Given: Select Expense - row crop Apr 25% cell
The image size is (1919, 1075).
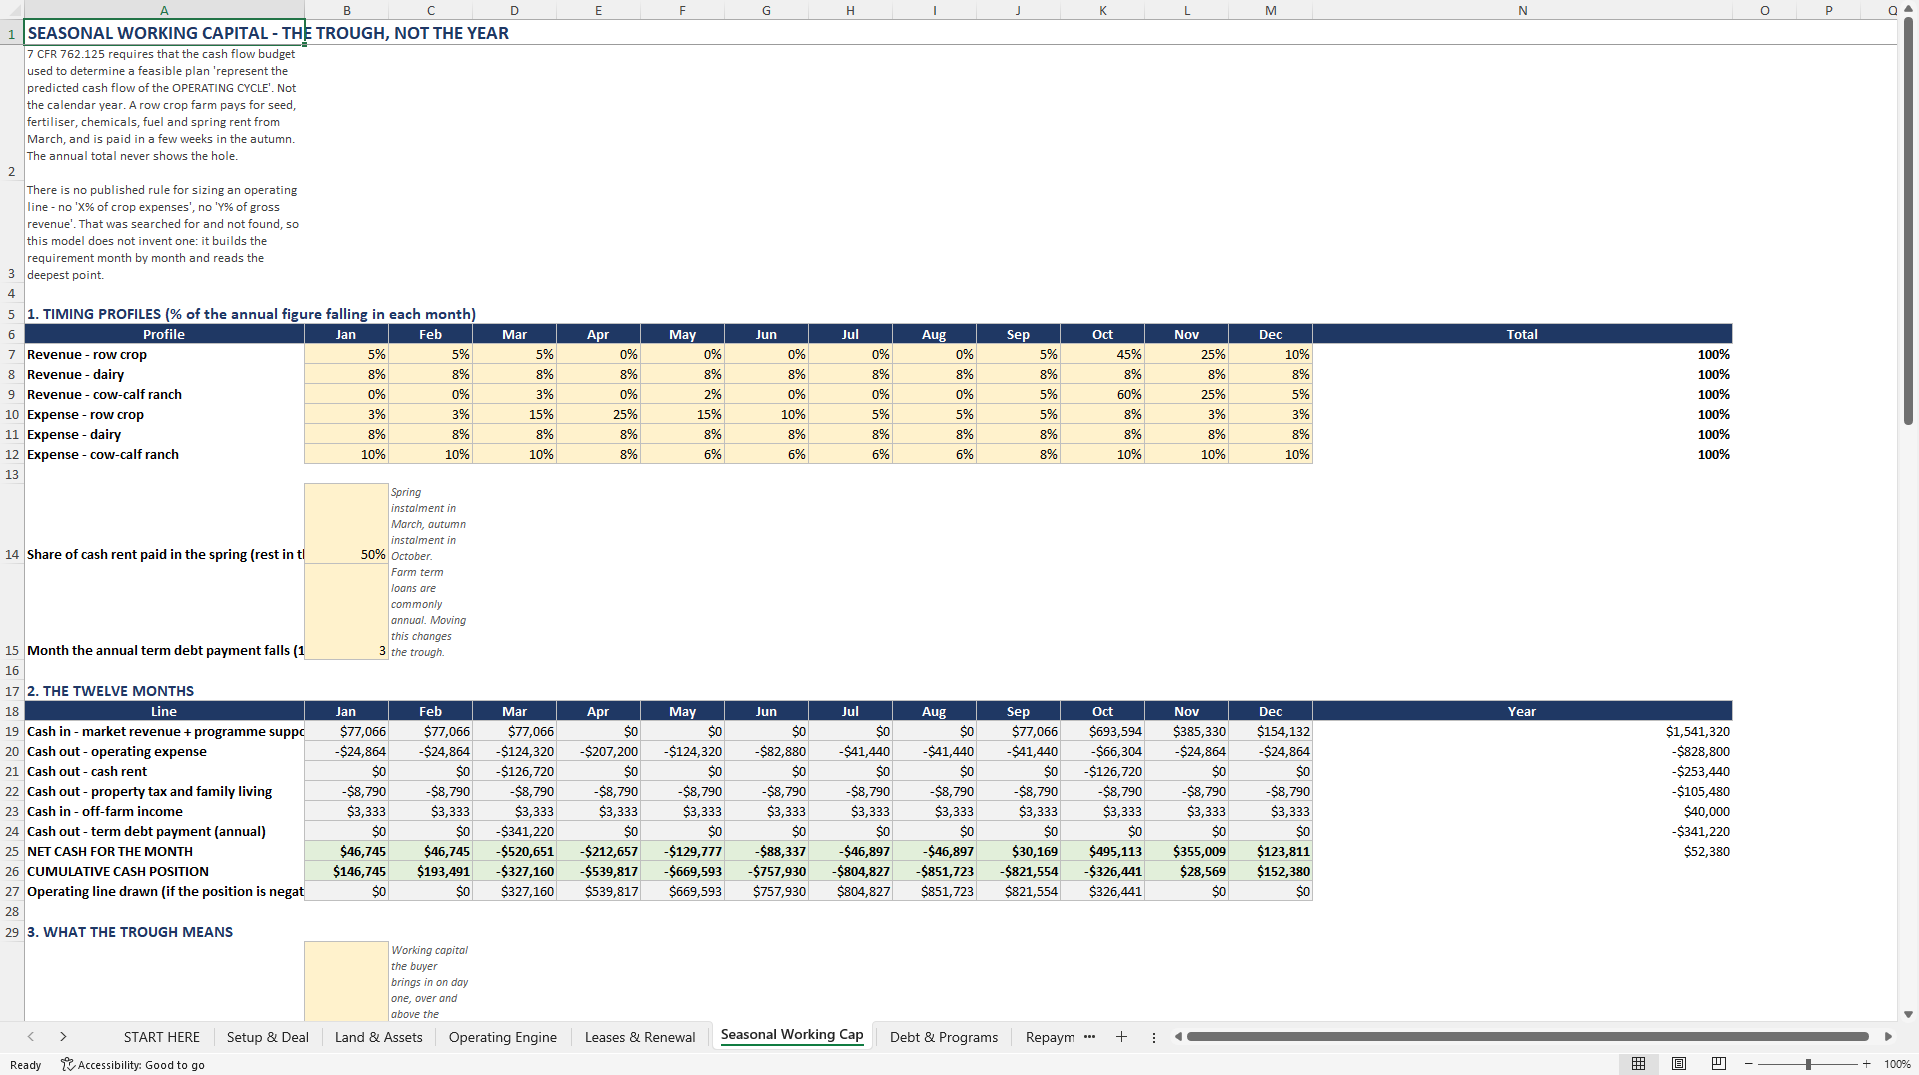Looking at the screenshot, I should click(598, 414).
